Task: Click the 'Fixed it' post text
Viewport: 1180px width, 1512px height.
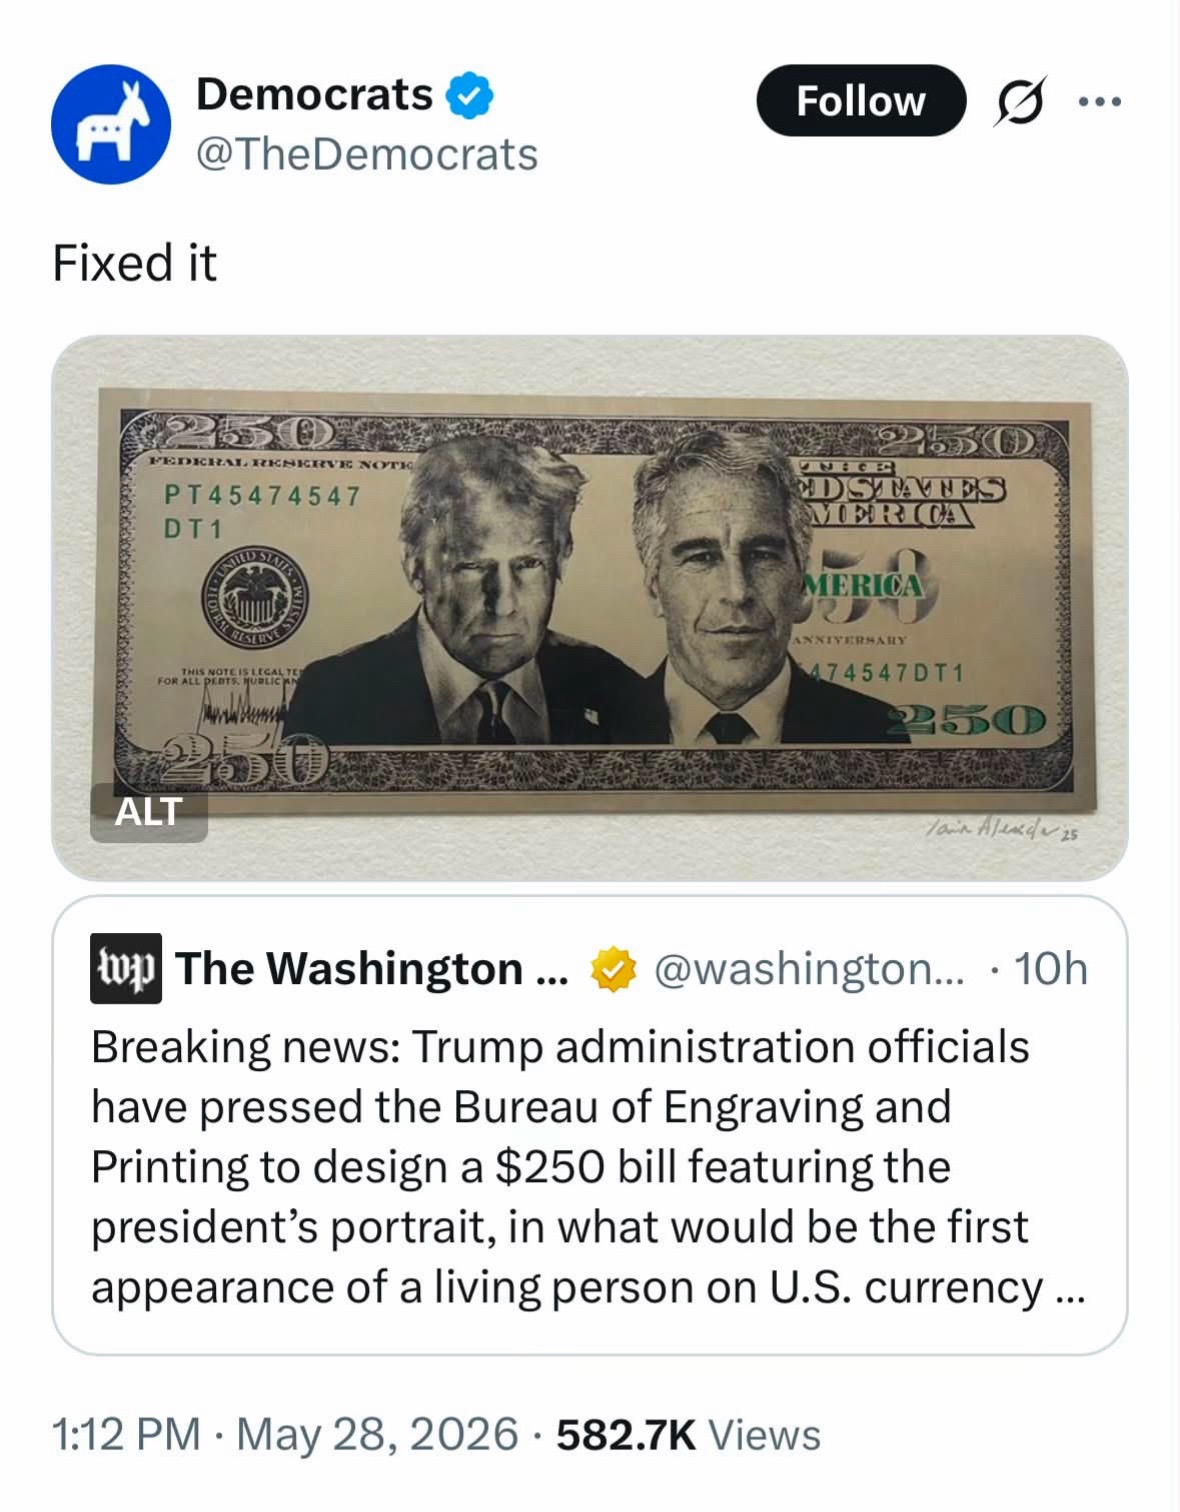Action: pos(134,264)
